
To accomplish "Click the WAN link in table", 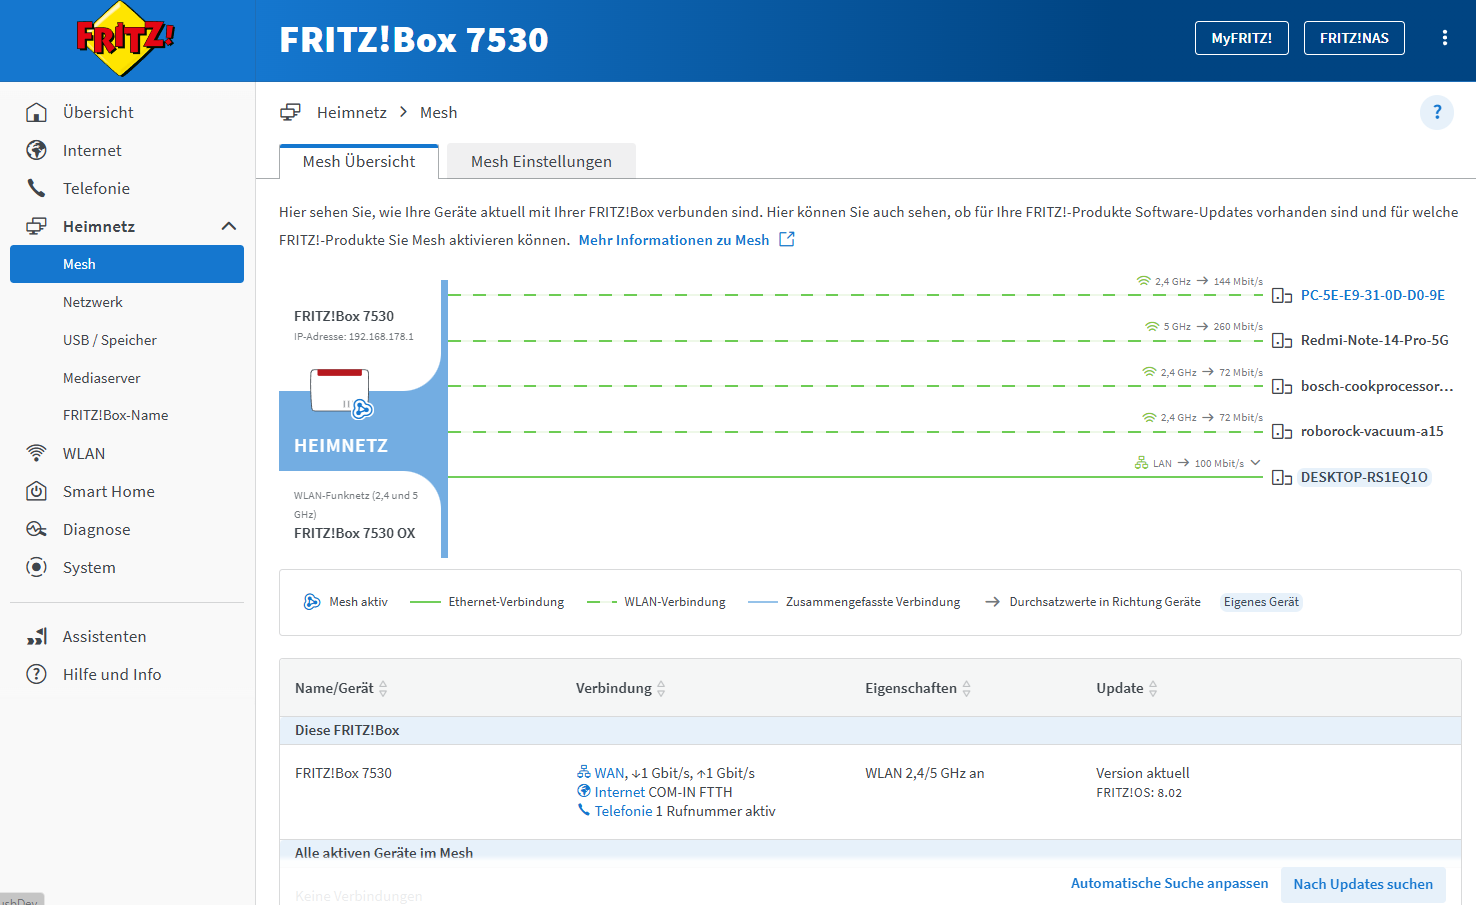I will coord(609,773).
